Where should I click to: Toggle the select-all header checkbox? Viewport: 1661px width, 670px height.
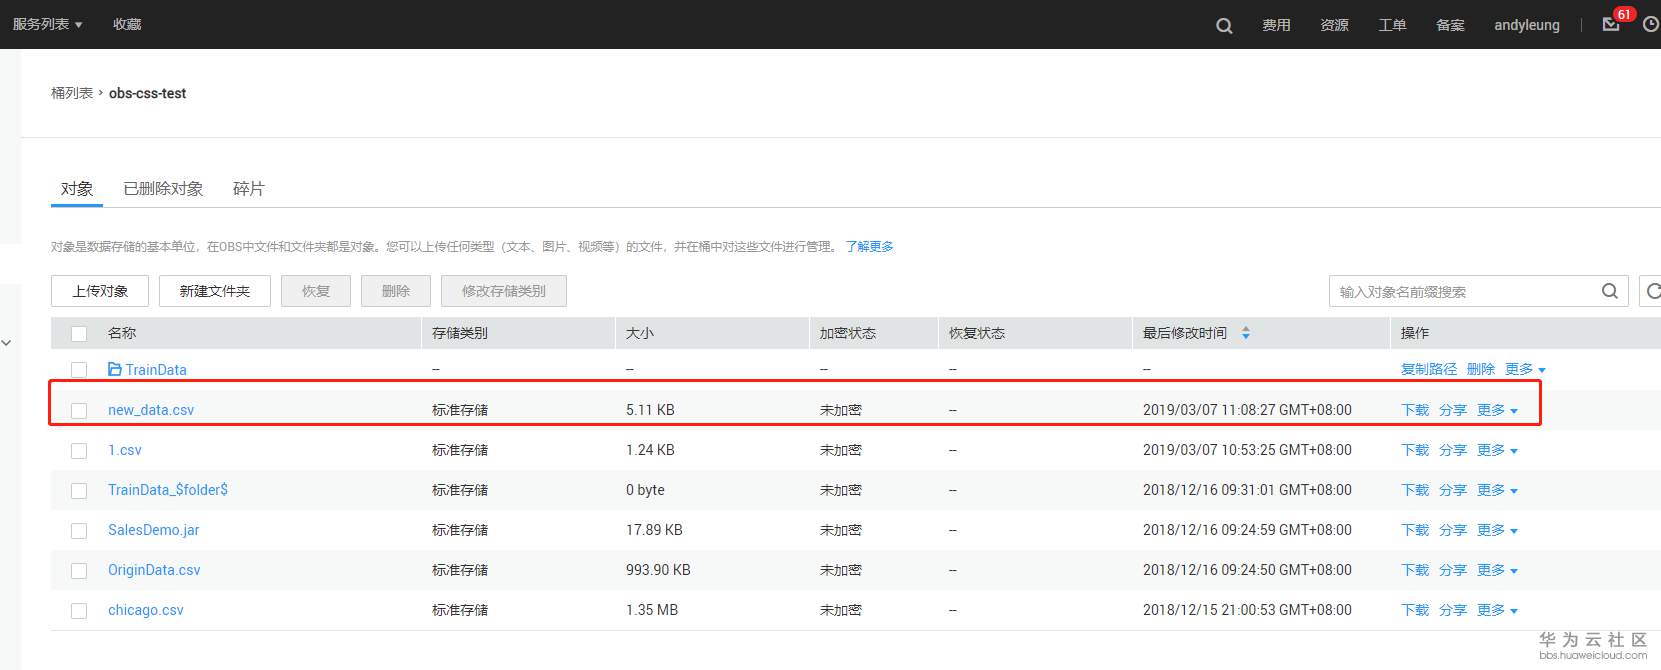pyautogui.click(x=79, y=334)
